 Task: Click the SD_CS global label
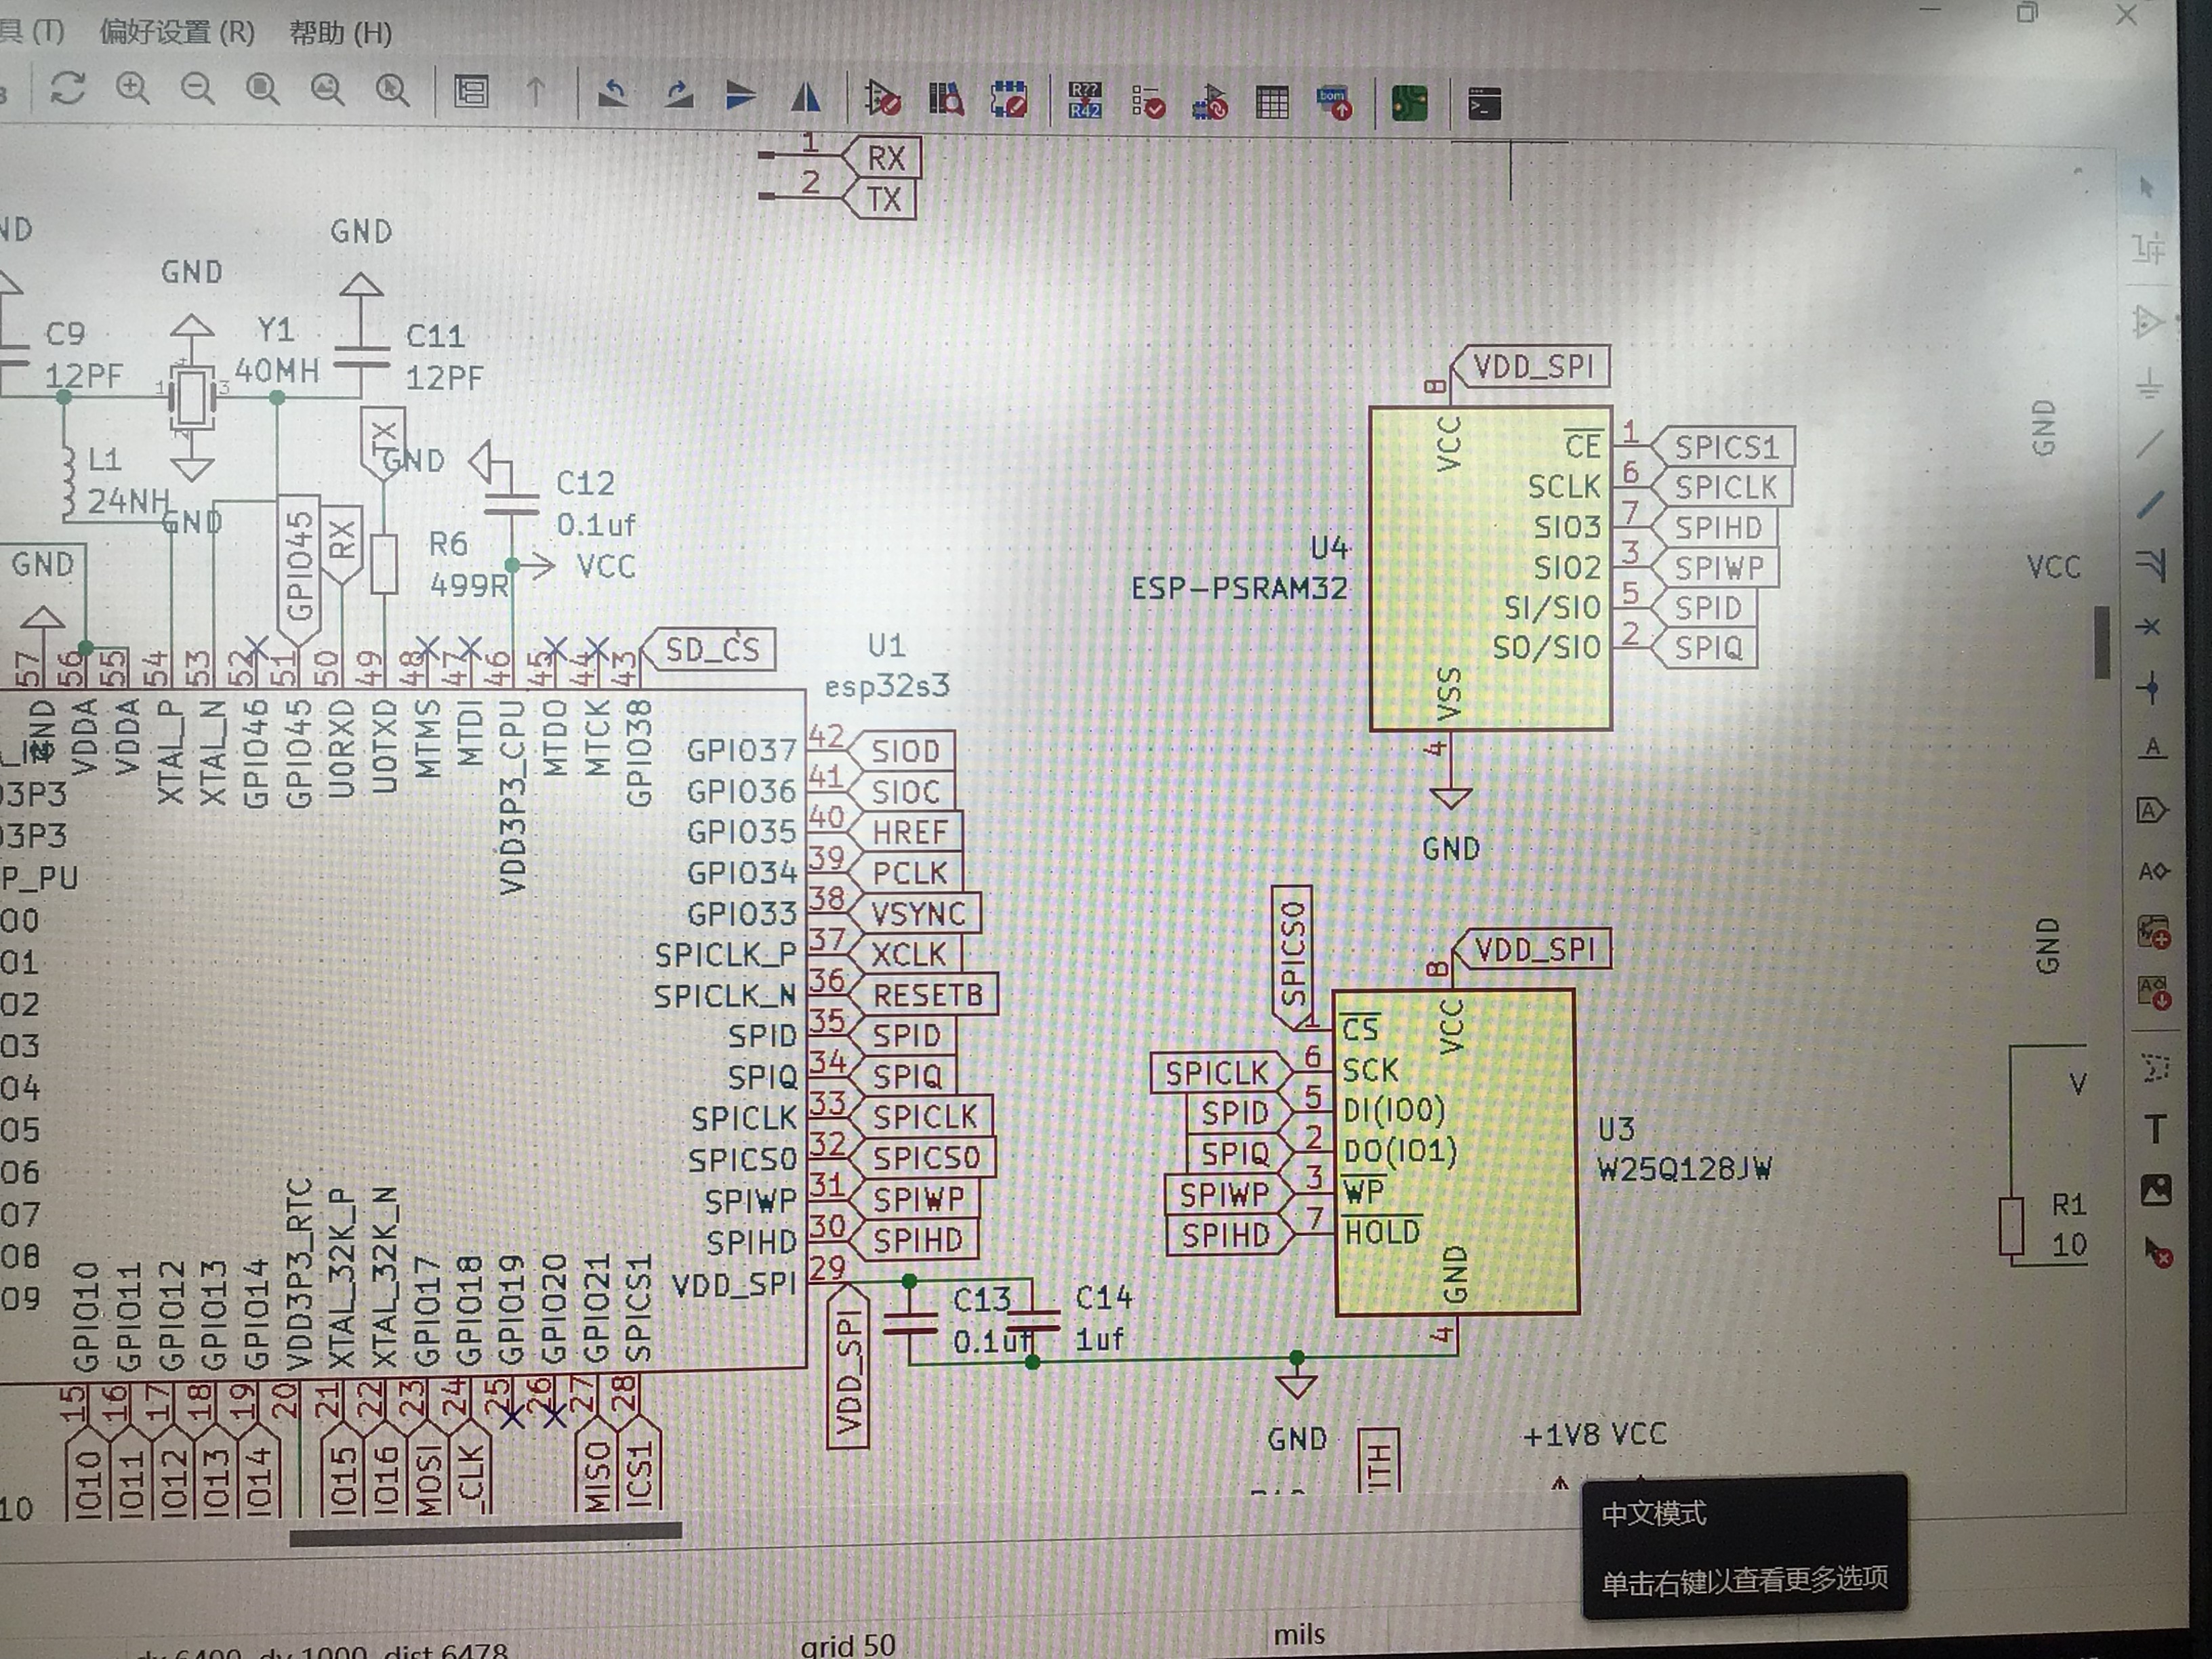[x=708, y=650]
